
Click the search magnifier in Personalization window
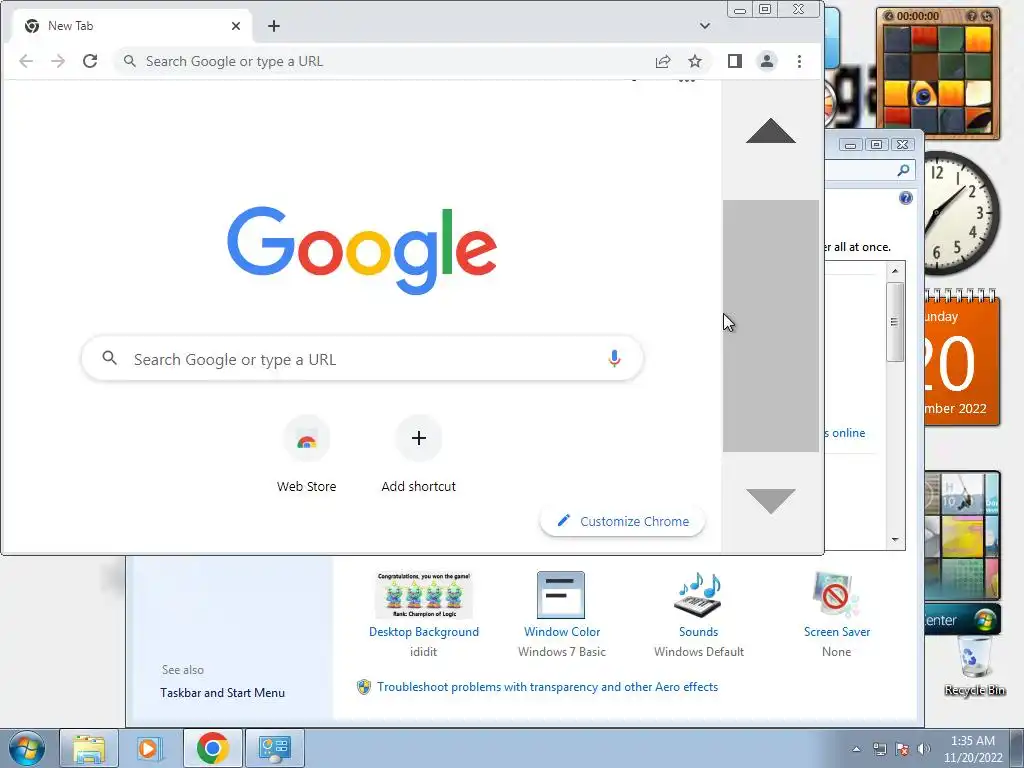pyautogui.click(x=903, y=170)
